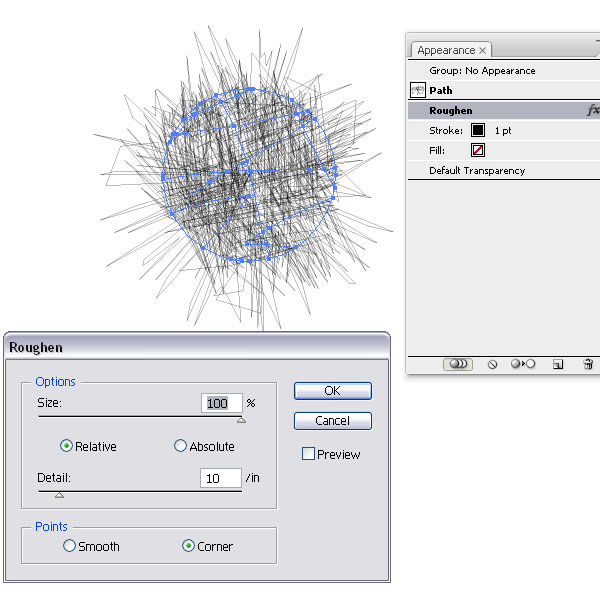Choose Corner points option
This screenshot has width=600, height=600.
pyautogui.click(x=188, y=546)
